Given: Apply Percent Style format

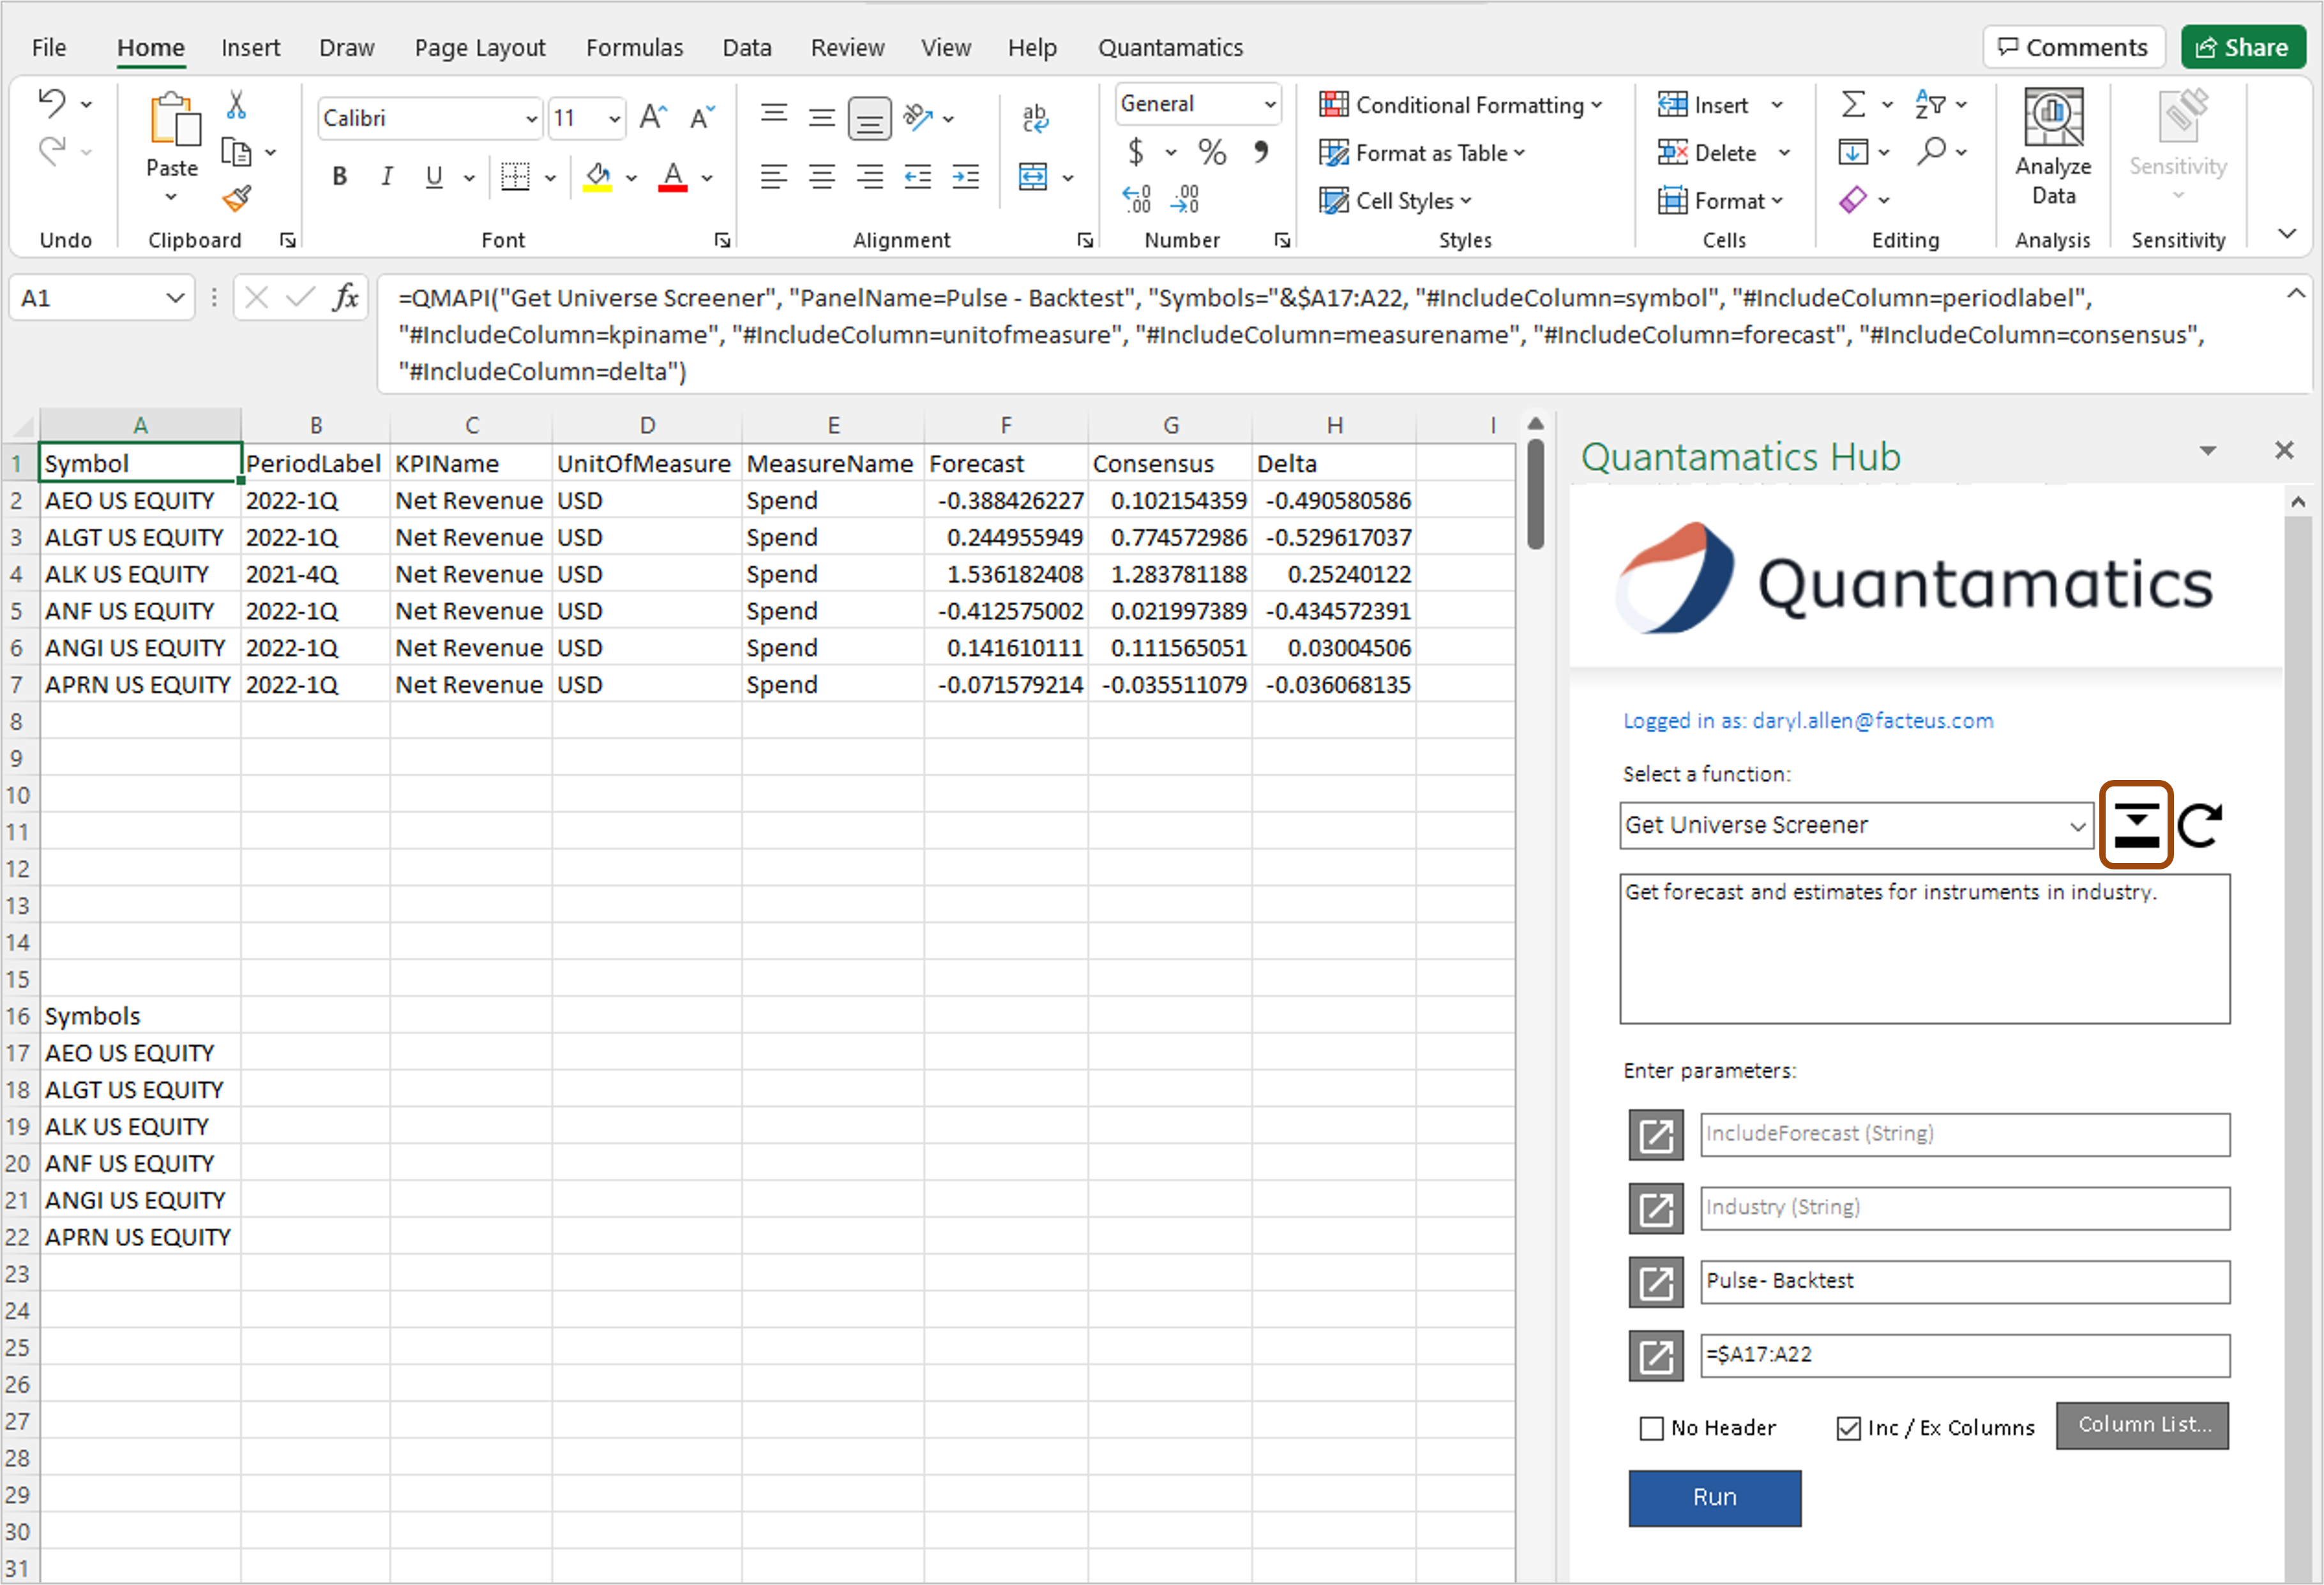Looking at the screenshot, I should tap(1212, 152).
